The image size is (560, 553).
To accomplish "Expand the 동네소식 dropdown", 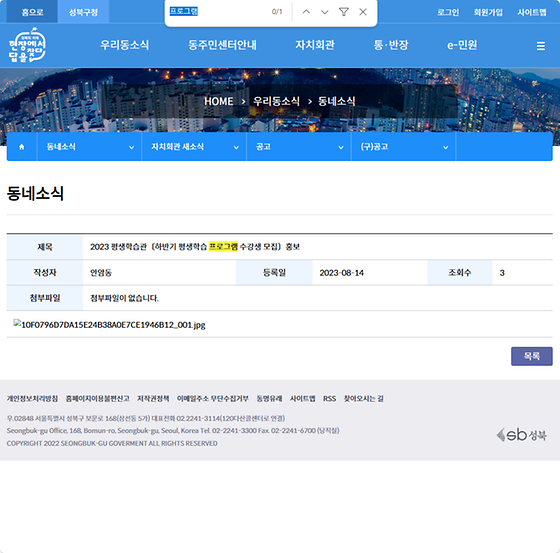I will [89, 147].
